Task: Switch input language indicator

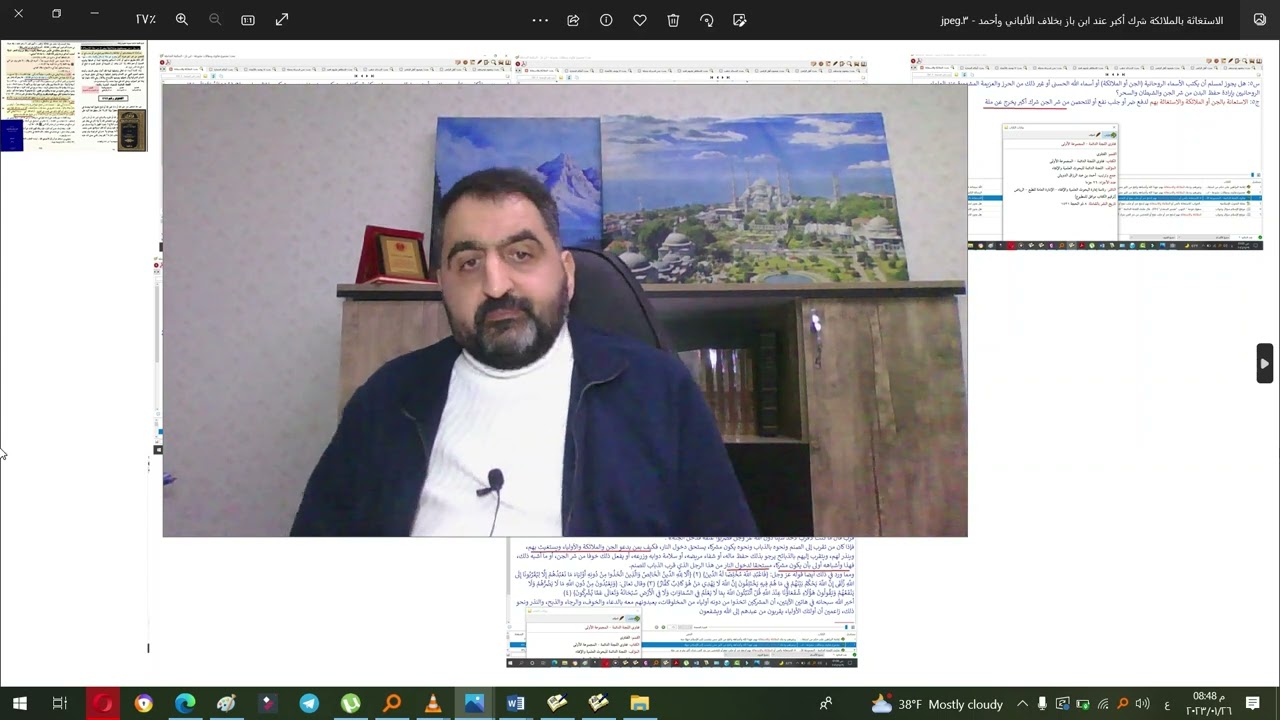Action: tap(1166, 704)
